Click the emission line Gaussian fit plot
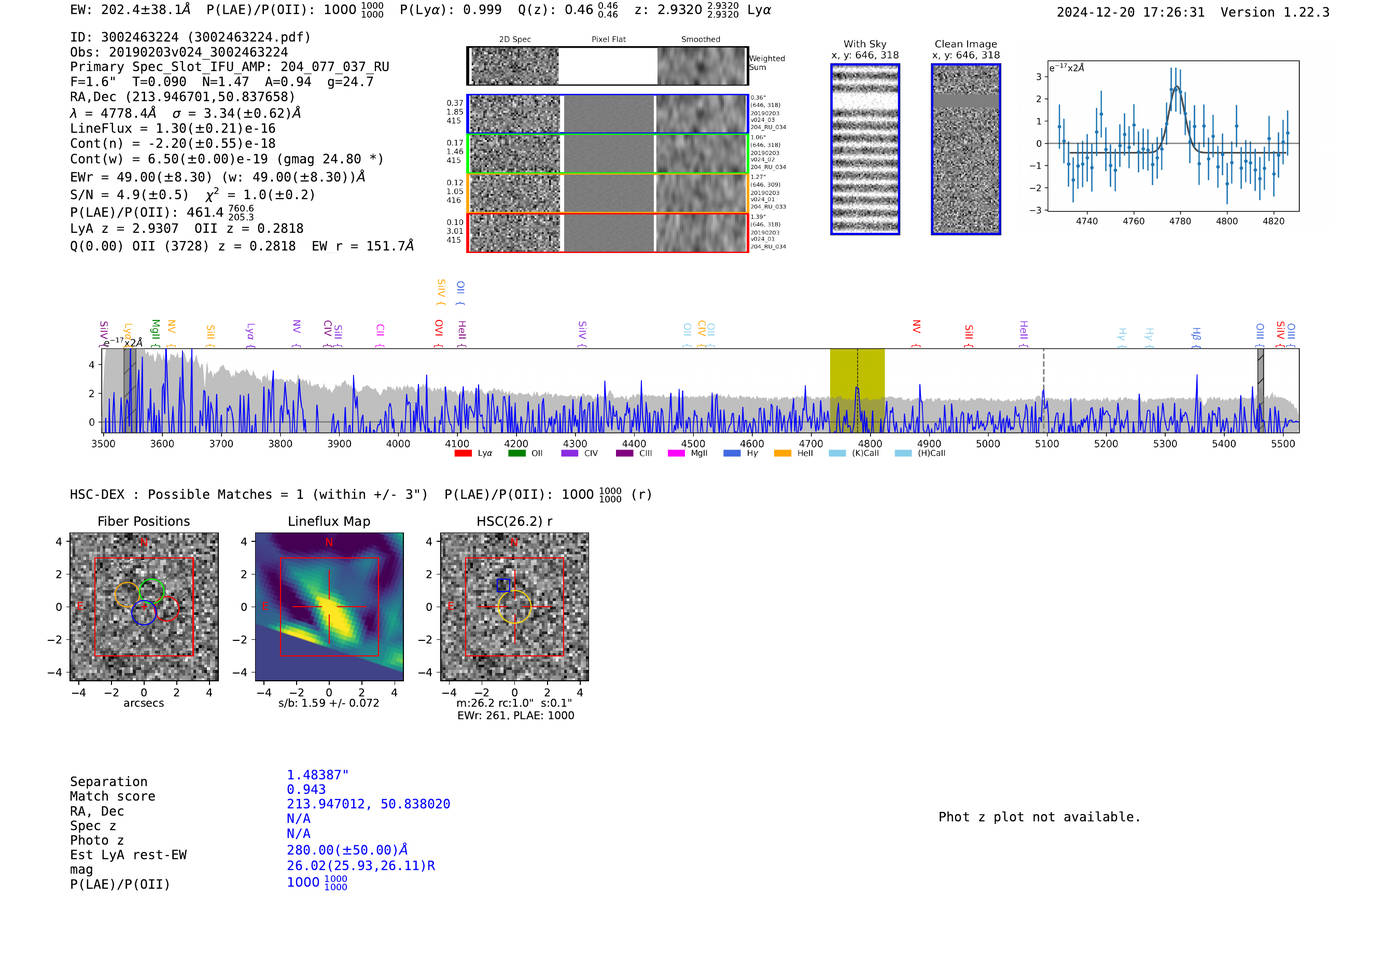 [1173, 136]
